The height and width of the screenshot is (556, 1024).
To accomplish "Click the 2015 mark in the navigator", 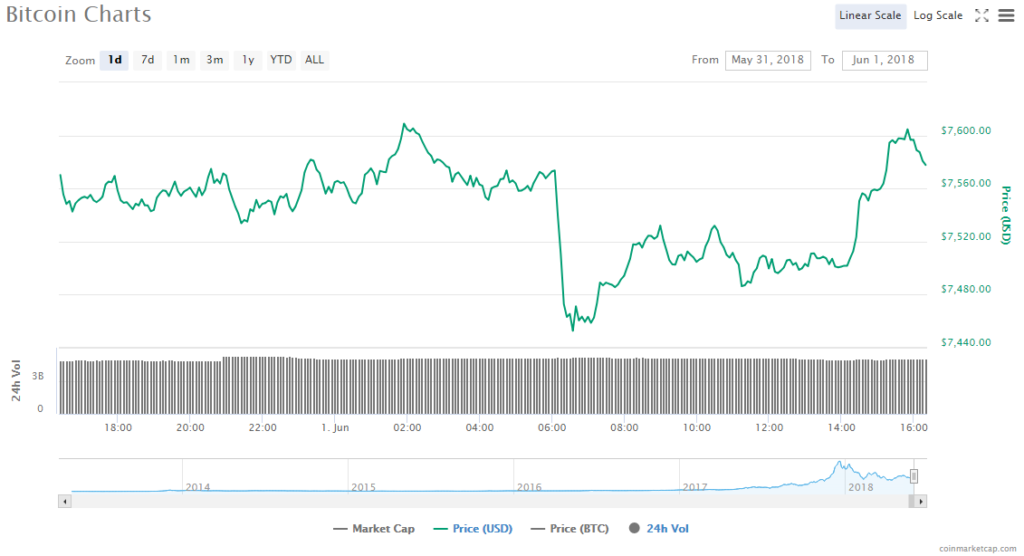I will point(364,487).
